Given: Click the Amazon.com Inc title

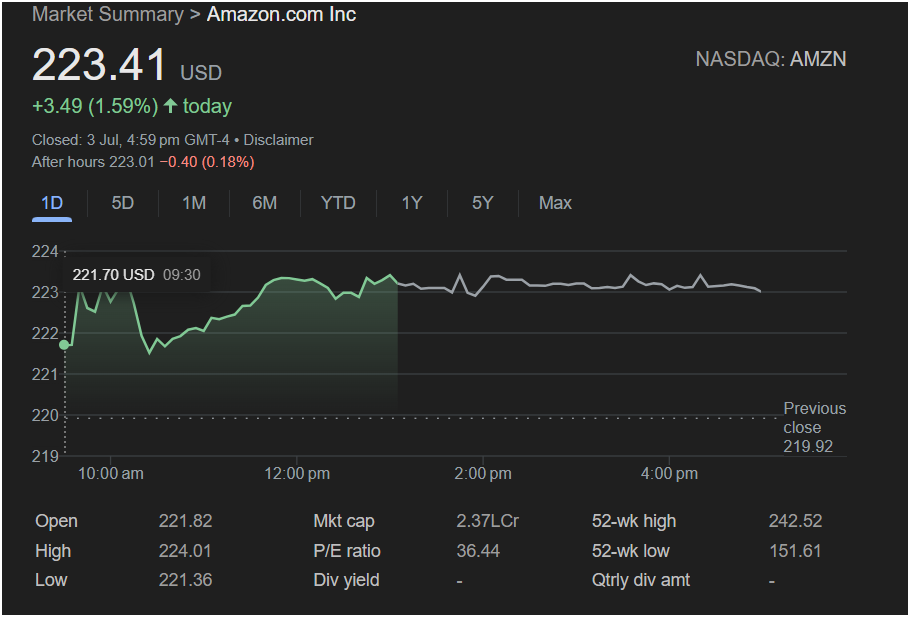Looking at the screenshot, I should [x=281, y=14].
